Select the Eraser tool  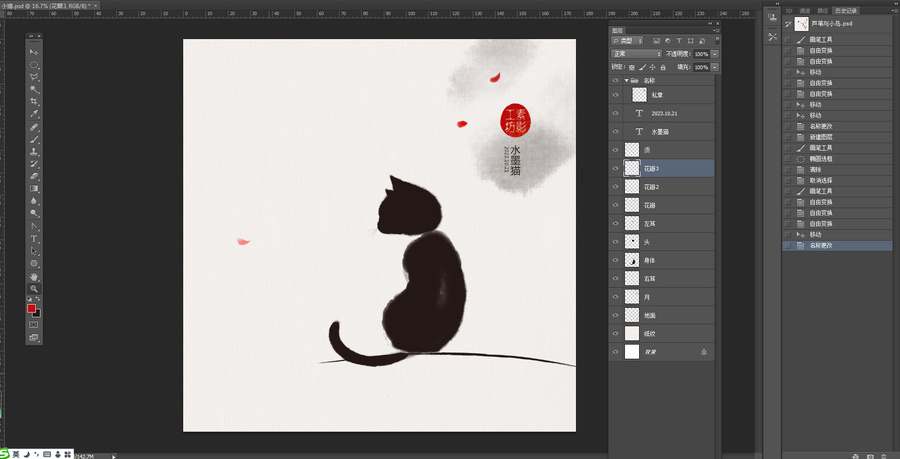click(x=34, y=176)
